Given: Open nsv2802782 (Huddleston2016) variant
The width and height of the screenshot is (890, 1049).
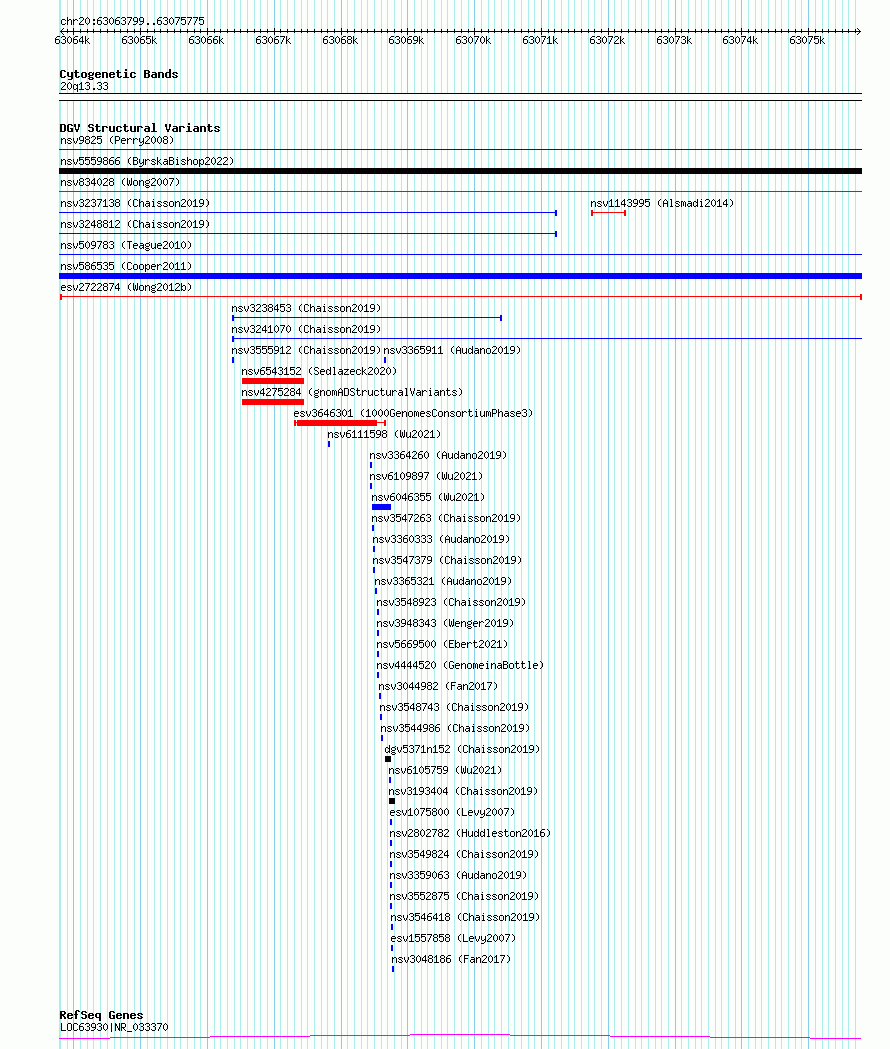Looking at the screenshot, I should click(x=470, y=834).
